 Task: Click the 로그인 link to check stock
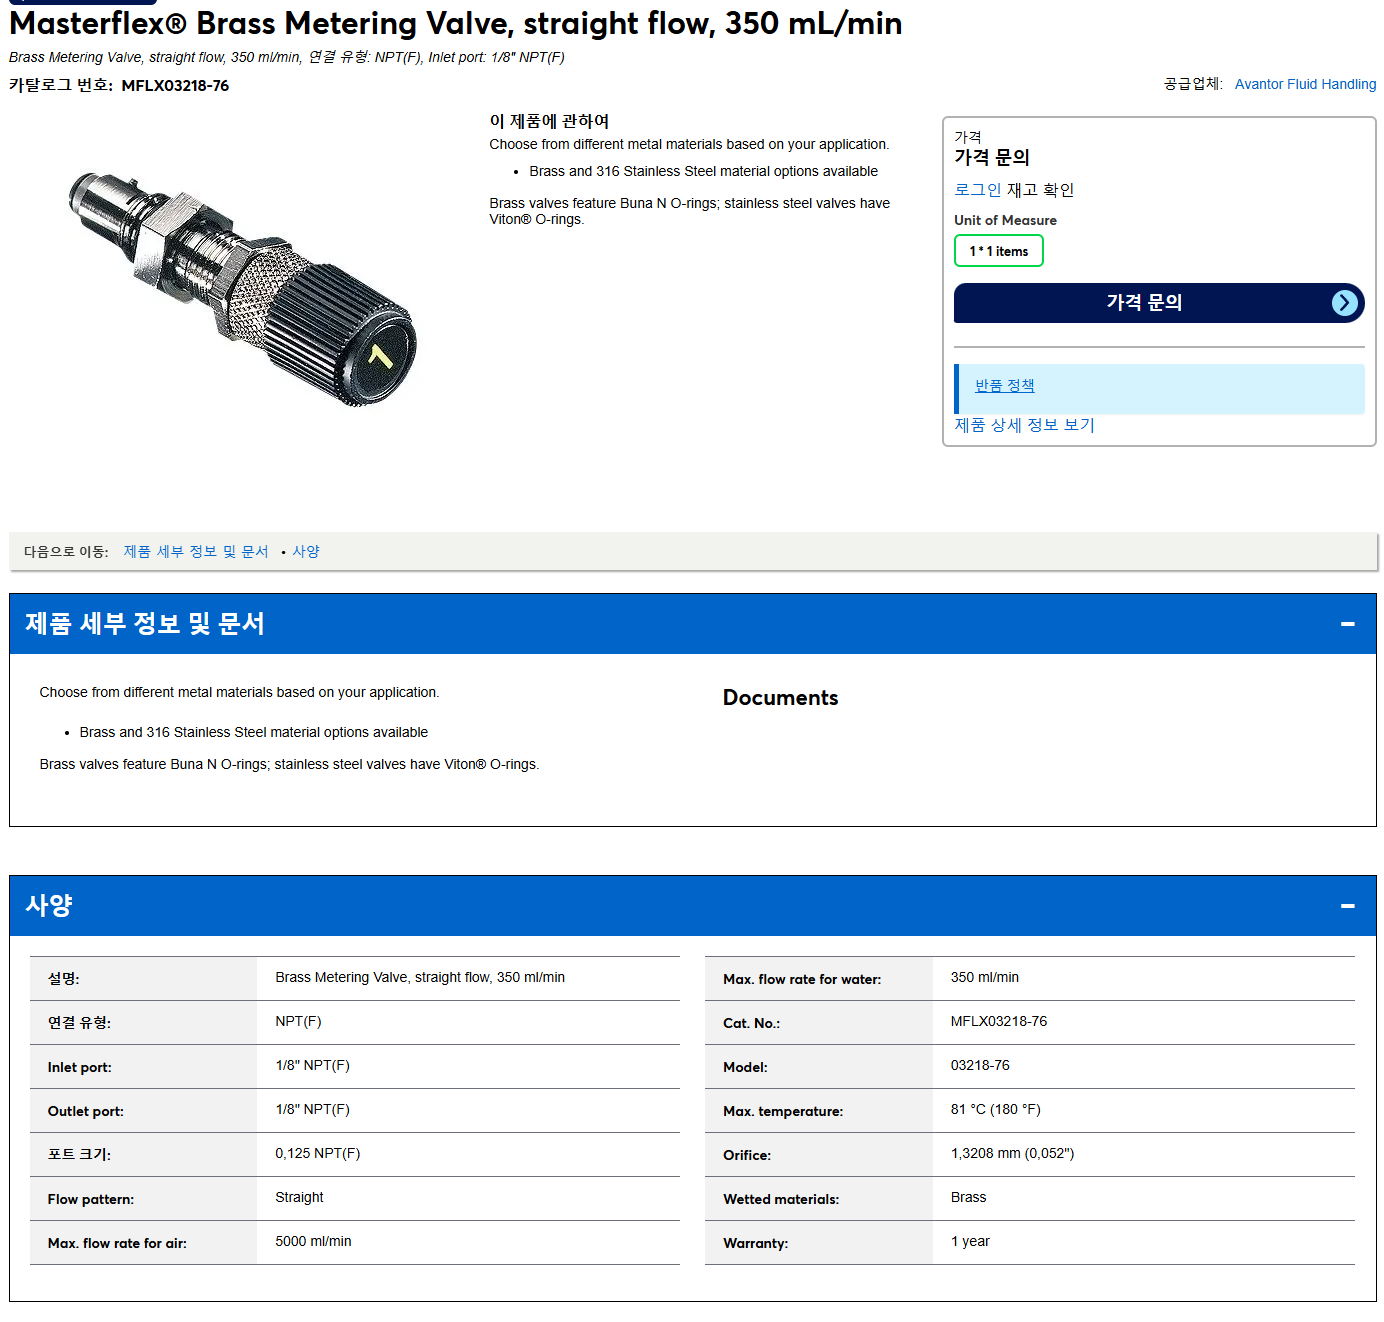pos(977,190)
